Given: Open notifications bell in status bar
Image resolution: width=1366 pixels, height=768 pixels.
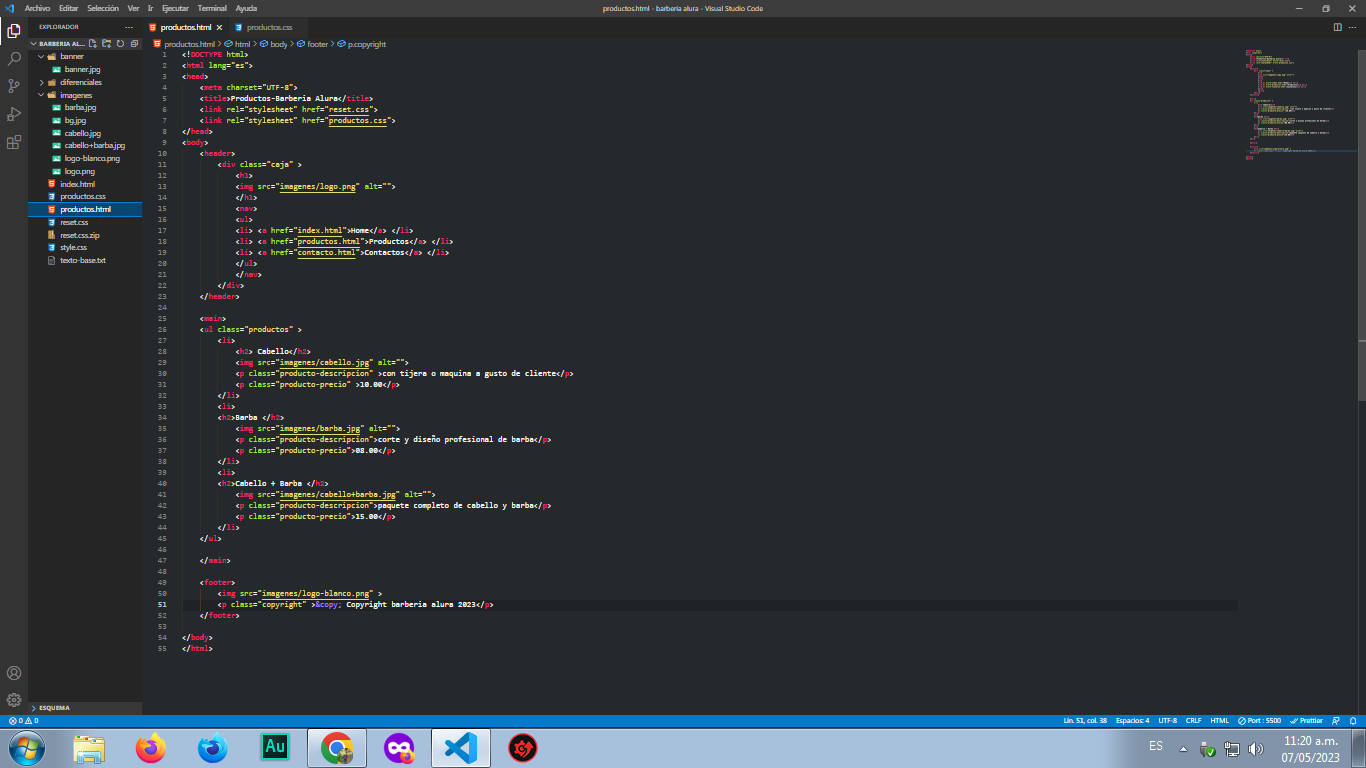Looking at the screenshot, I should (x=1353, y=720).
